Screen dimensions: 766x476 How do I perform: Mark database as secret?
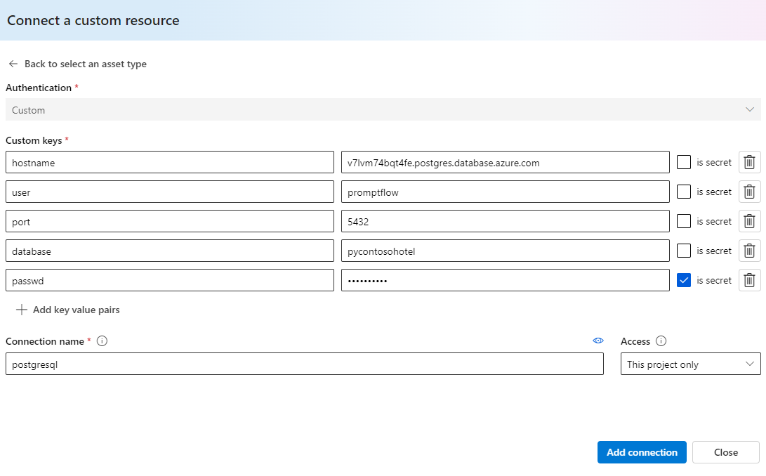(683, 251)
